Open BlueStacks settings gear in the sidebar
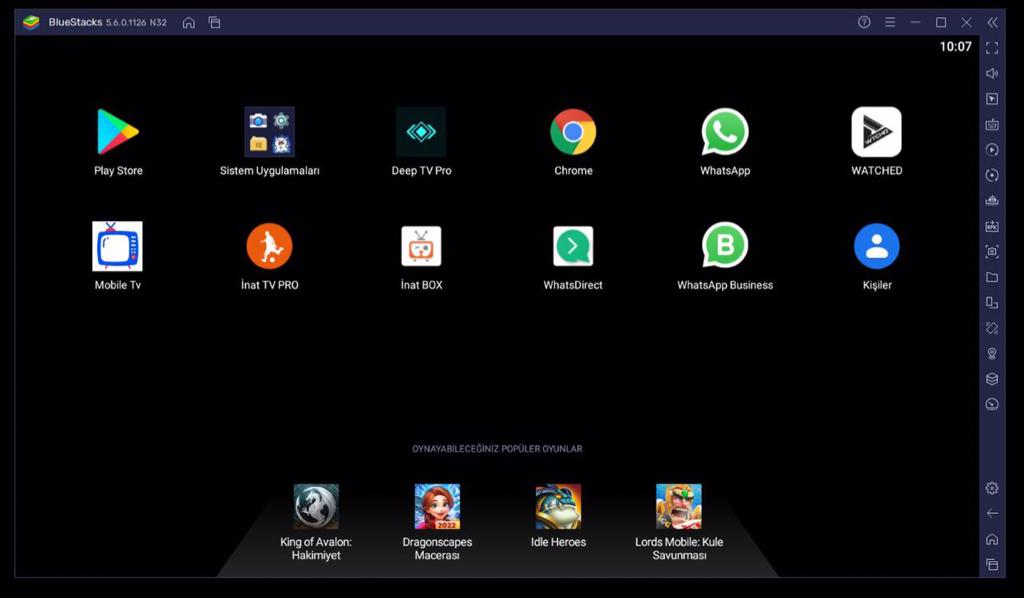This screenshot has height=598, width=1024. click(x=992, y=488)
